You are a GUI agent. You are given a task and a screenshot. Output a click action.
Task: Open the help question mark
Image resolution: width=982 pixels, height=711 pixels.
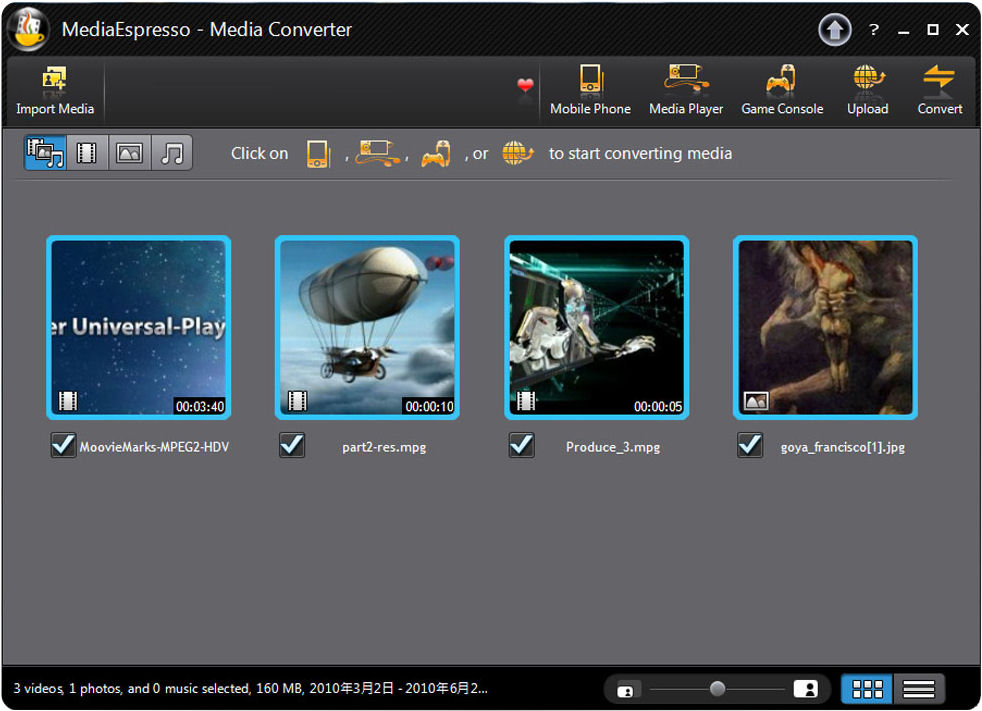873,30
